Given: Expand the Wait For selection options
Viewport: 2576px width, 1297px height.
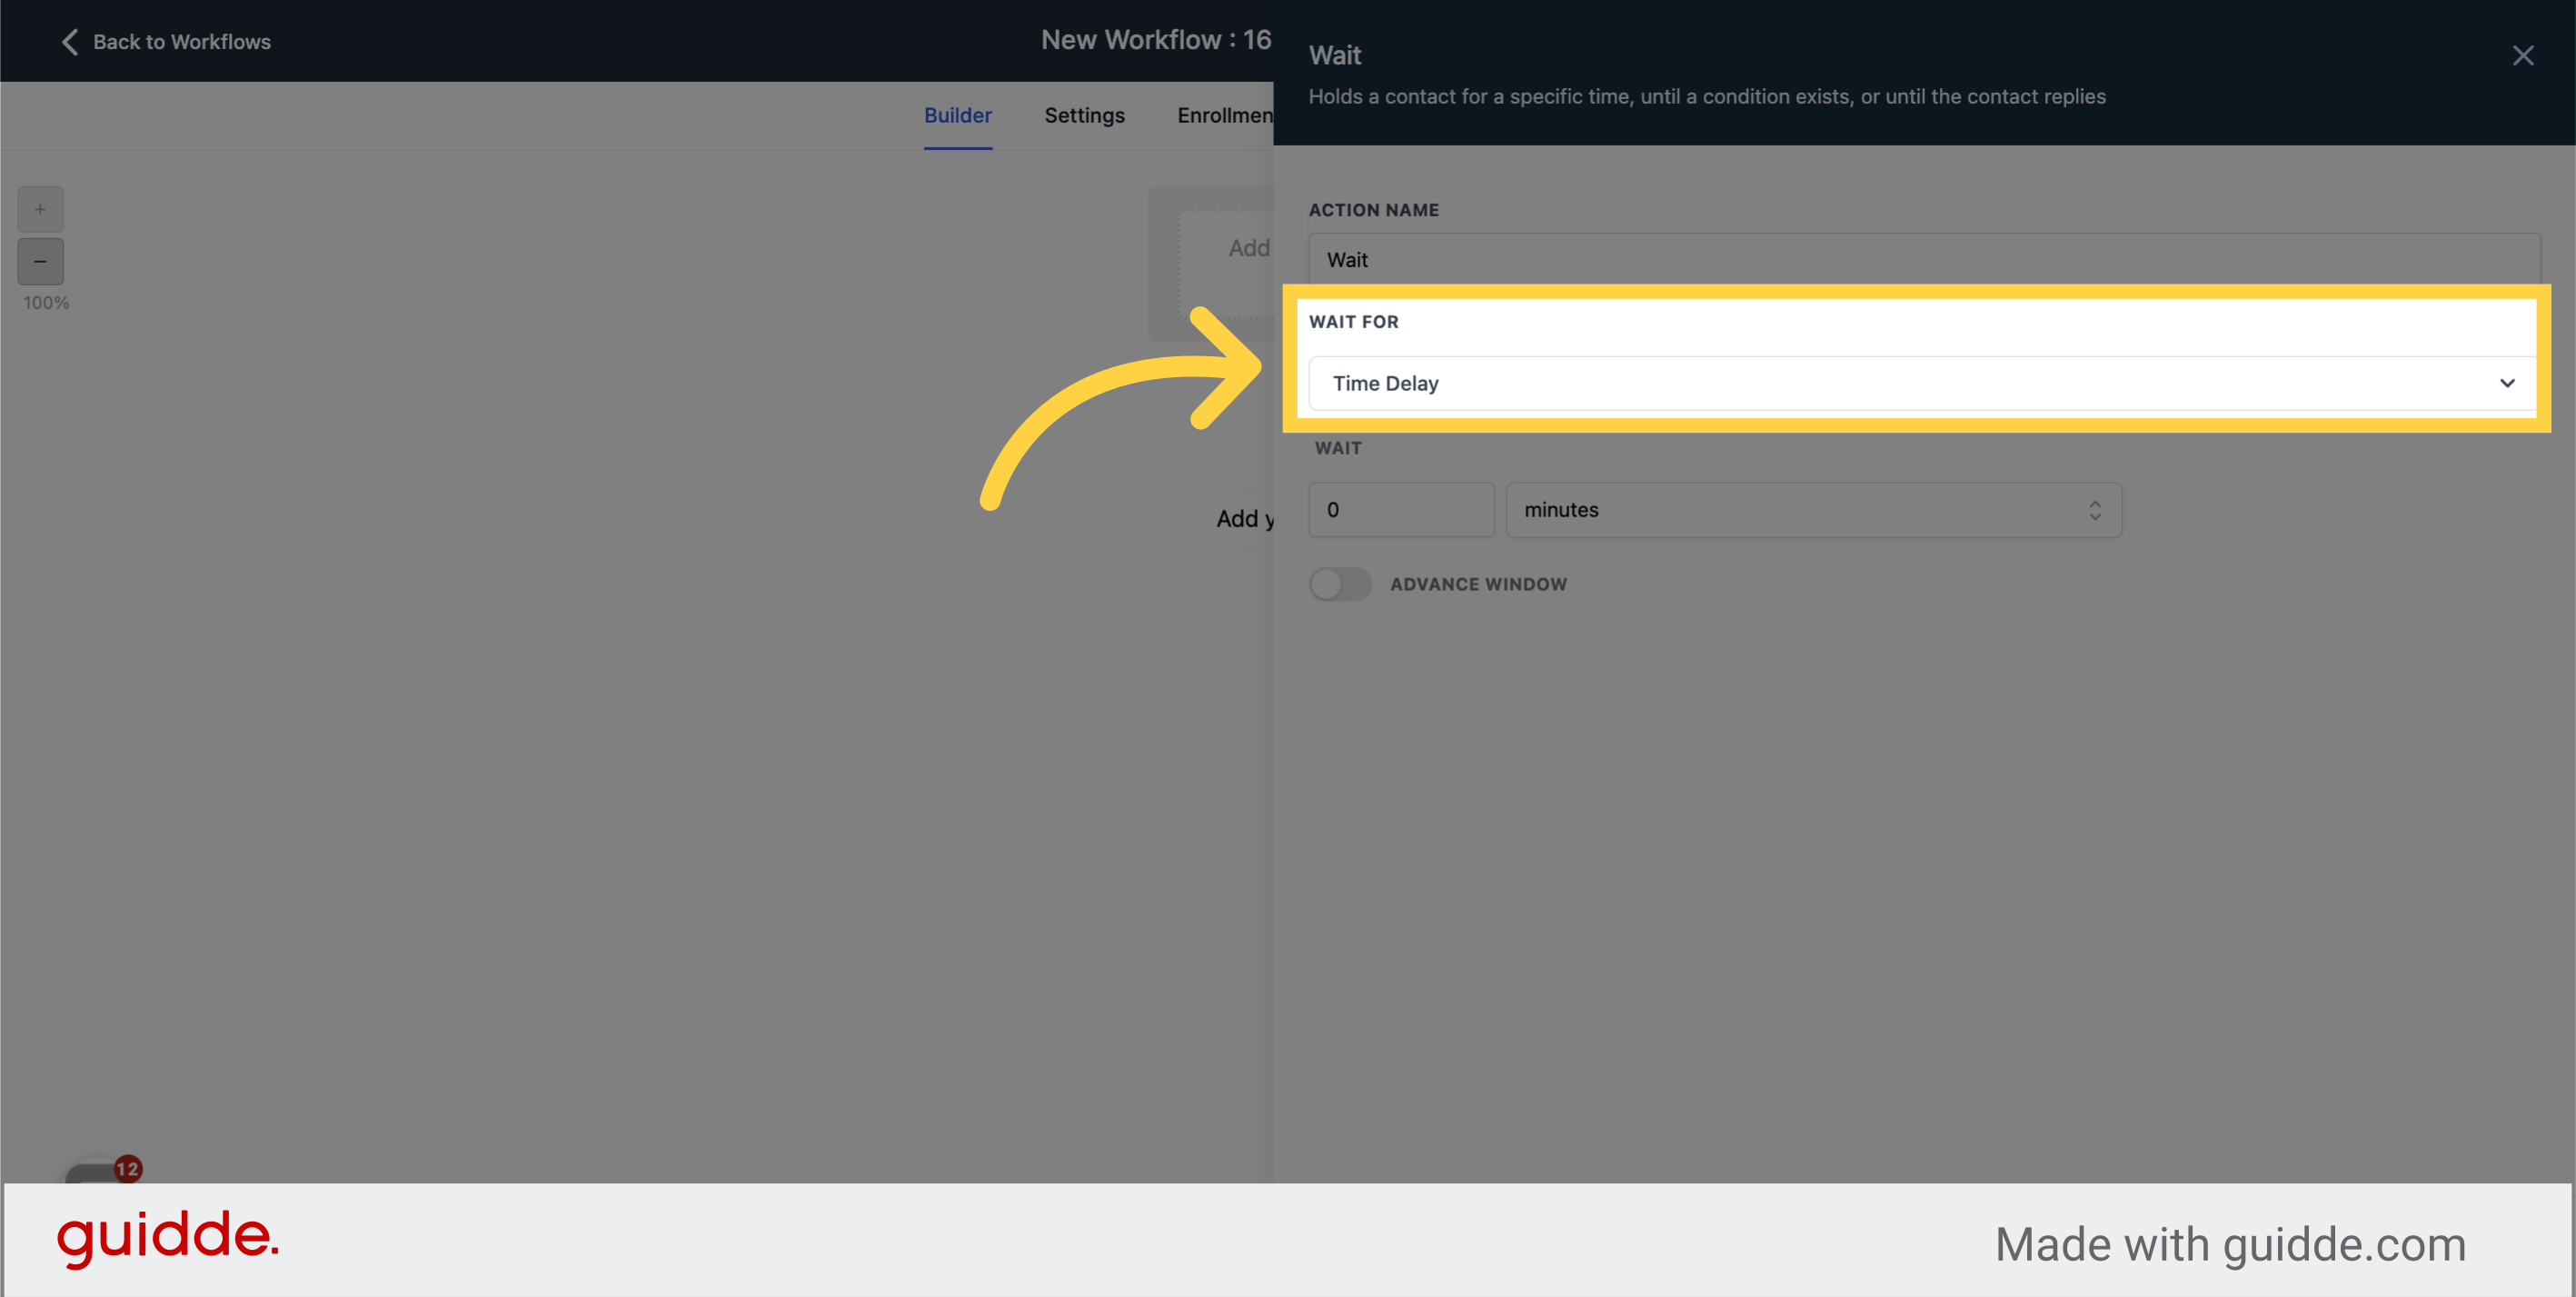Looking at the screenshot, I should [x=1920, y=383].
